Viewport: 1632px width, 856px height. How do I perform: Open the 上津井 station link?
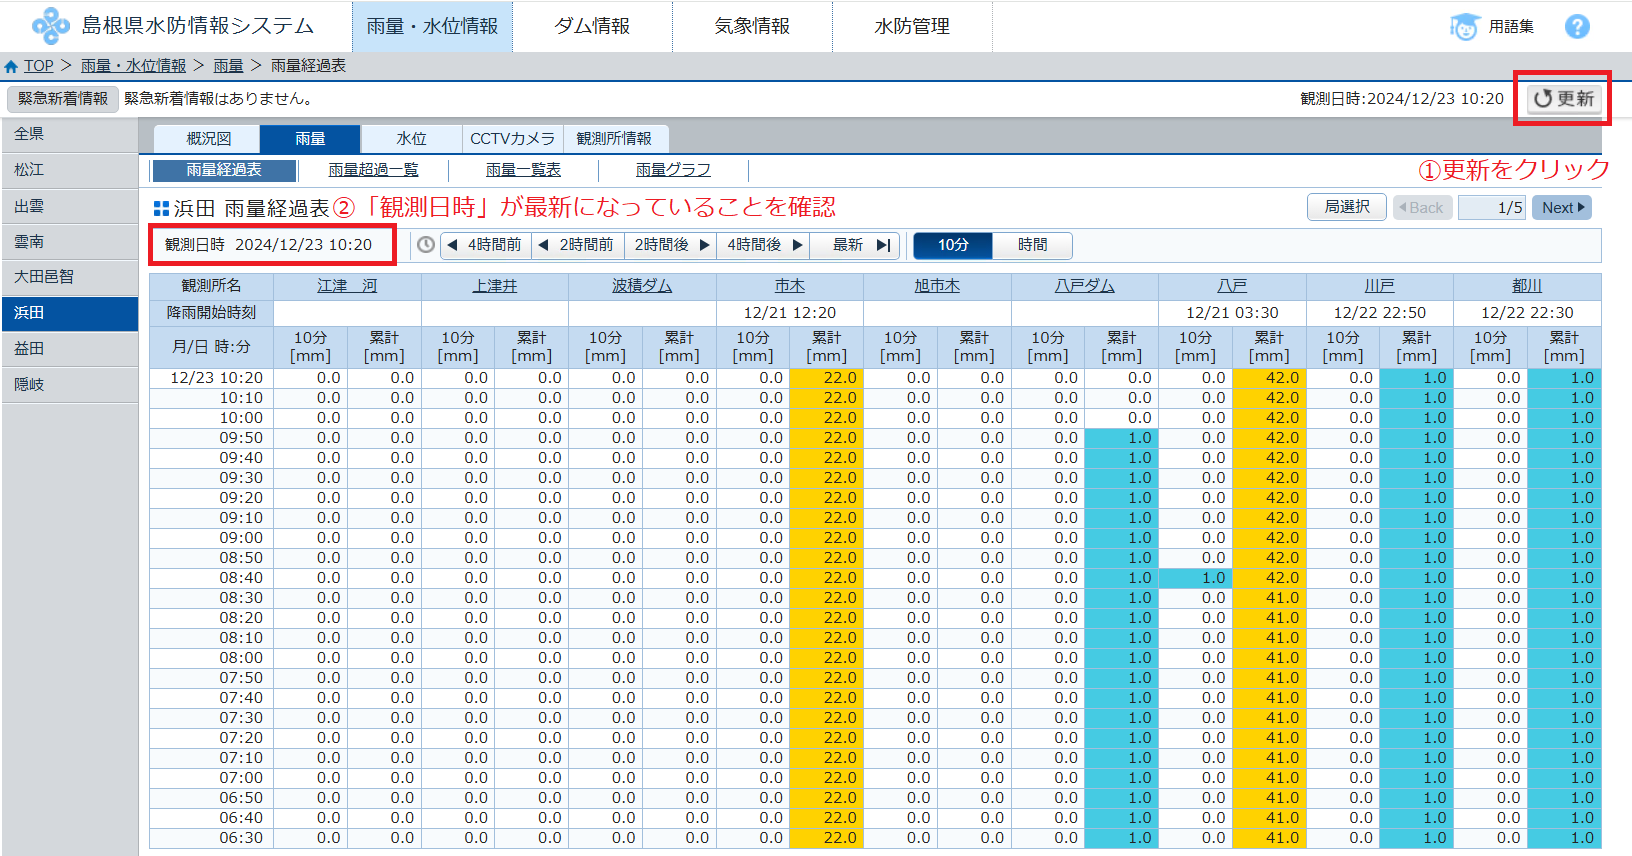click(495, 286)
